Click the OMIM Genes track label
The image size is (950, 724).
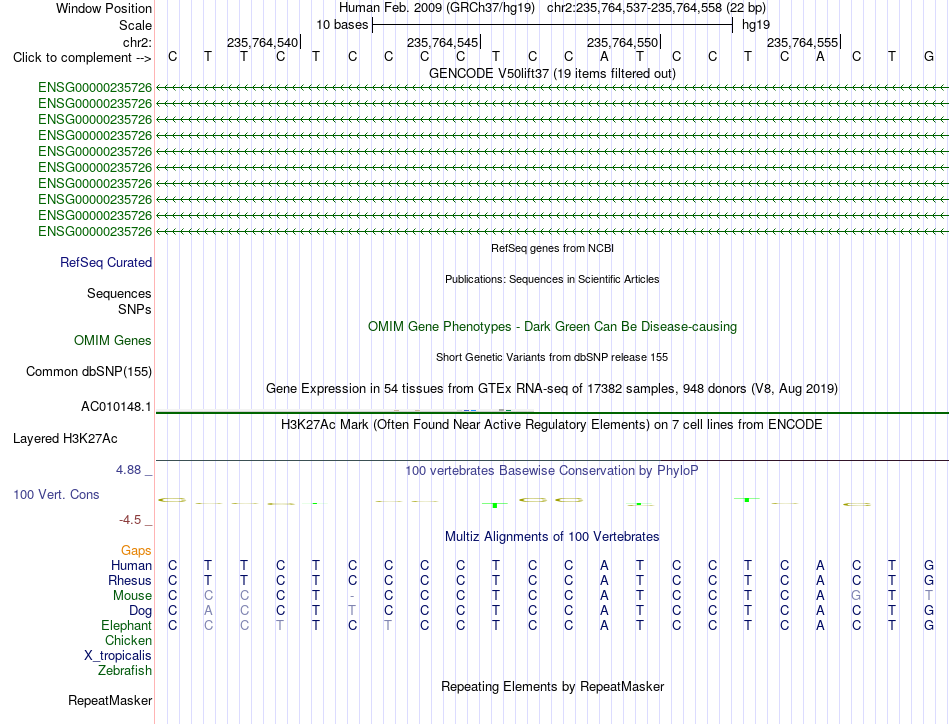tap(113, 340)
